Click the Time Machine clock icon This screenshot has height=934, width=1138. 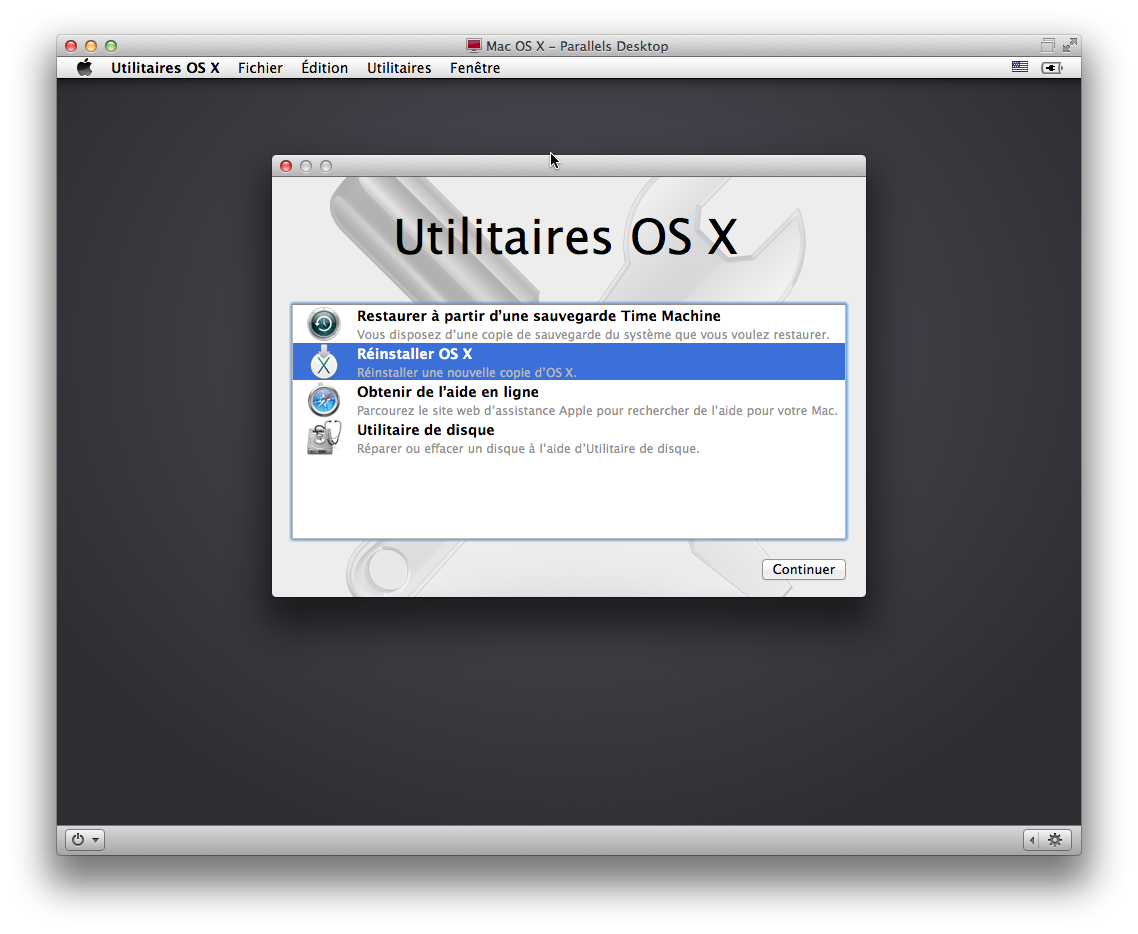point(323,324)
